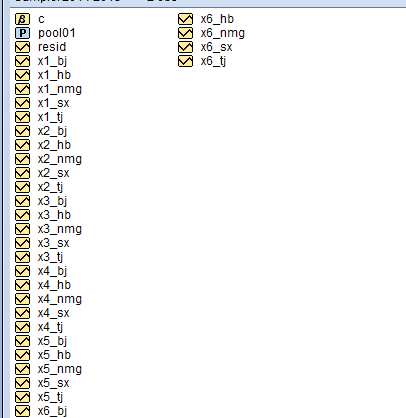Click the x3_sx series name
The image size is (406, 418).
54,243
